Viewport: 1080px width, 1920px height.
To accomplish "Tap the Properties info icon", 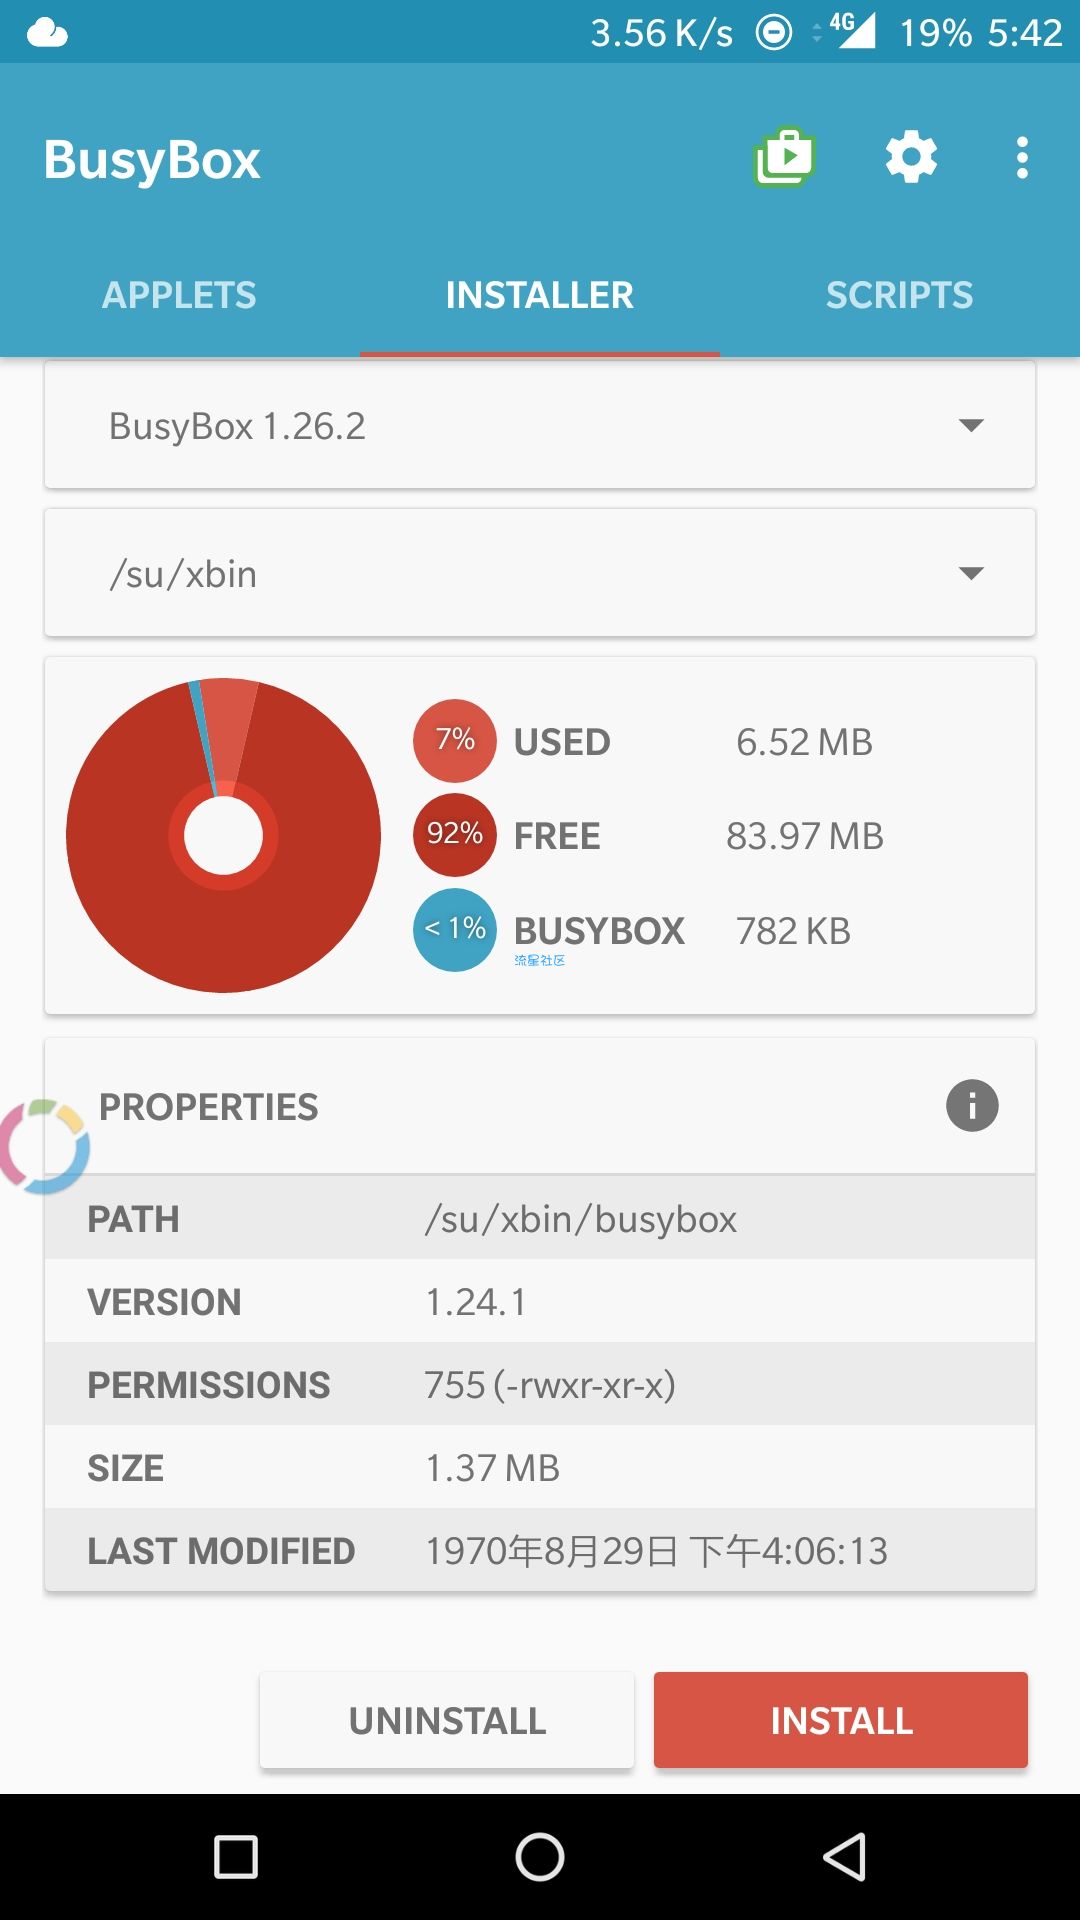I will click(972, 1106).
